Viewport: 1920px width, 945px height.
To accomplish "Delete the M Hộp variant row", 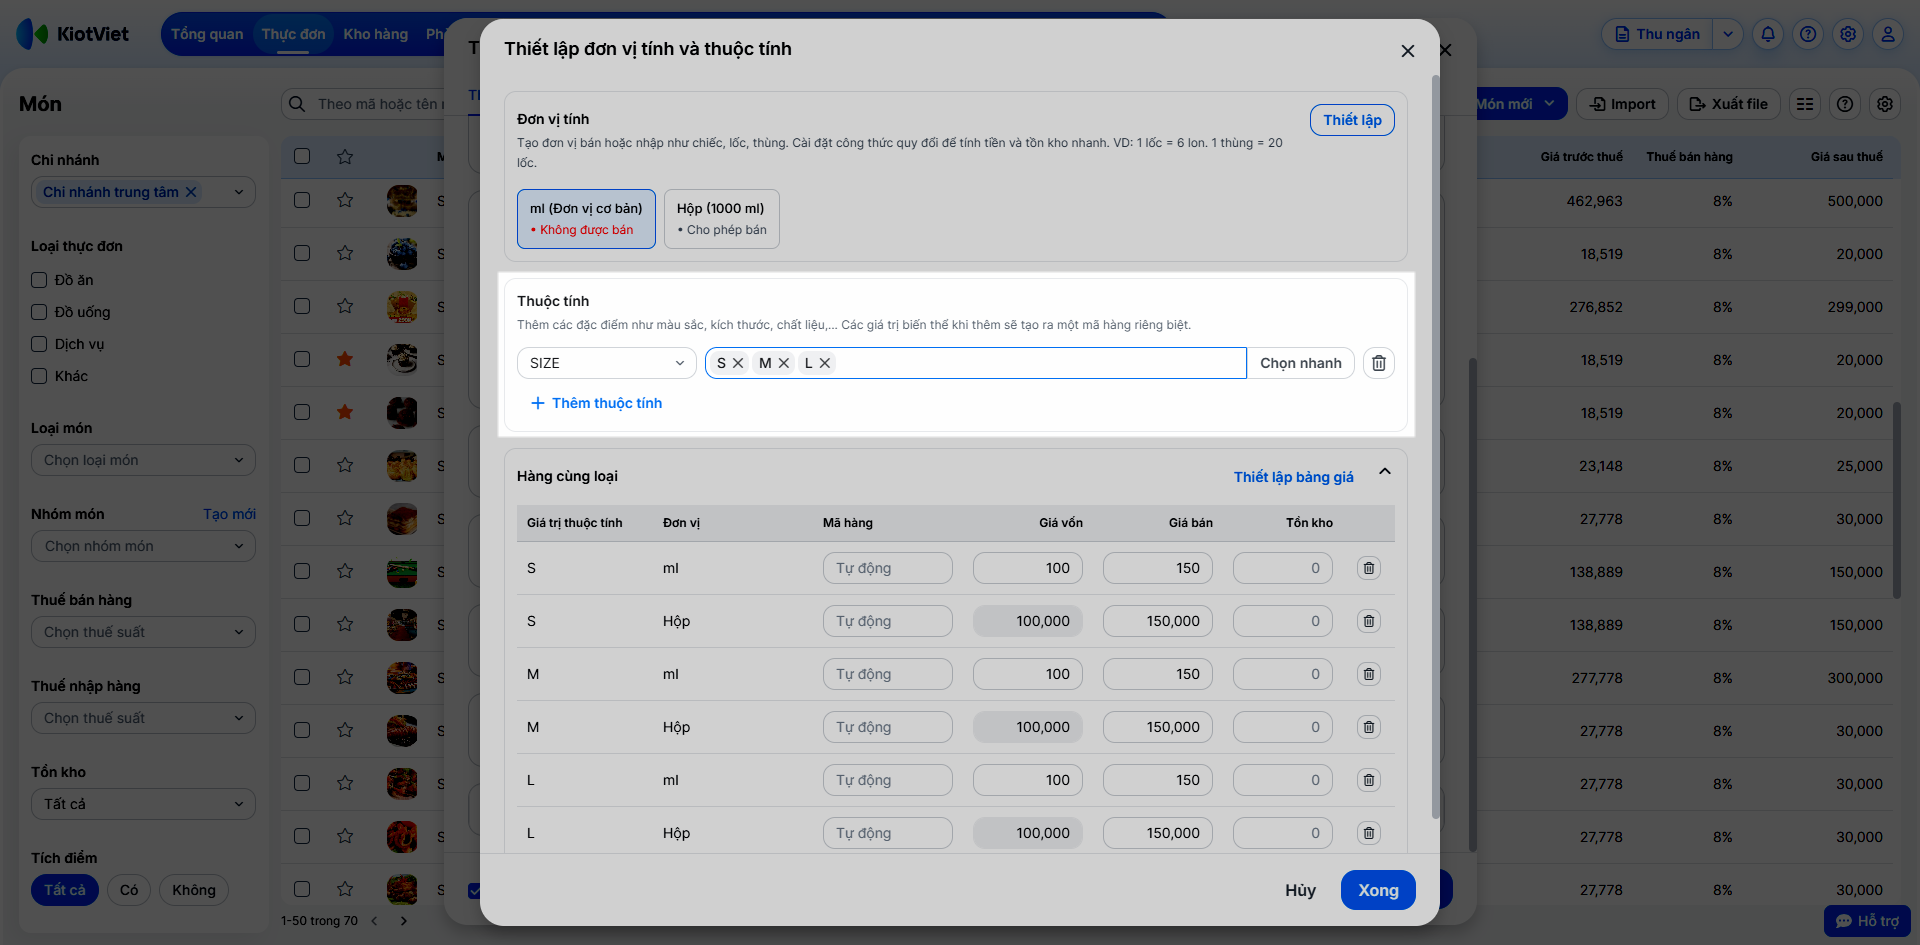I will [x=1368, y=727].
